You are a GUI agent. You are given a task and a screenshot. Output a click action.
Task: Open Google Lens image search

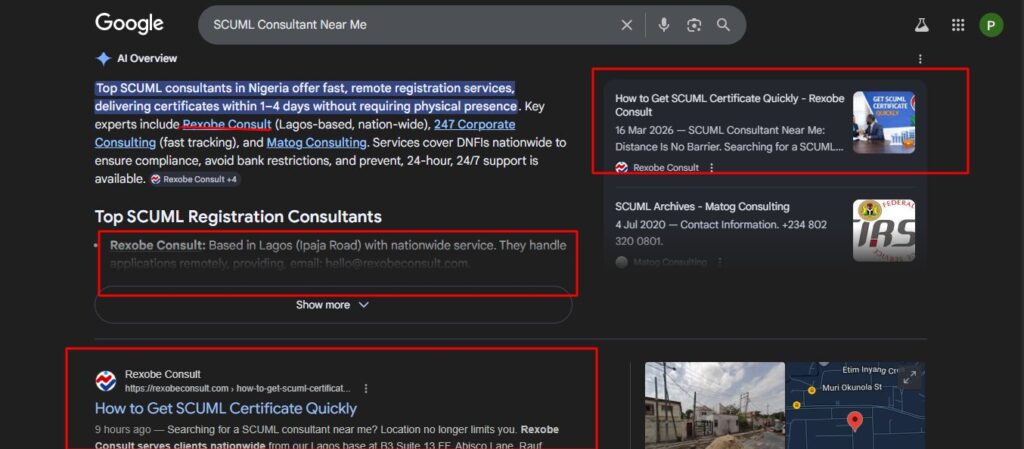click(x=694, y=25)
